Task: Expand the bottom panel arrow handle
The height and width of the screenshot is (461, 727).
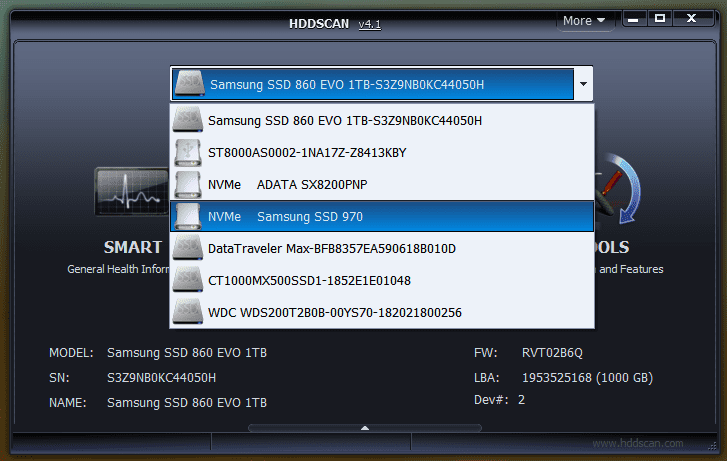Action: point(365,428)
